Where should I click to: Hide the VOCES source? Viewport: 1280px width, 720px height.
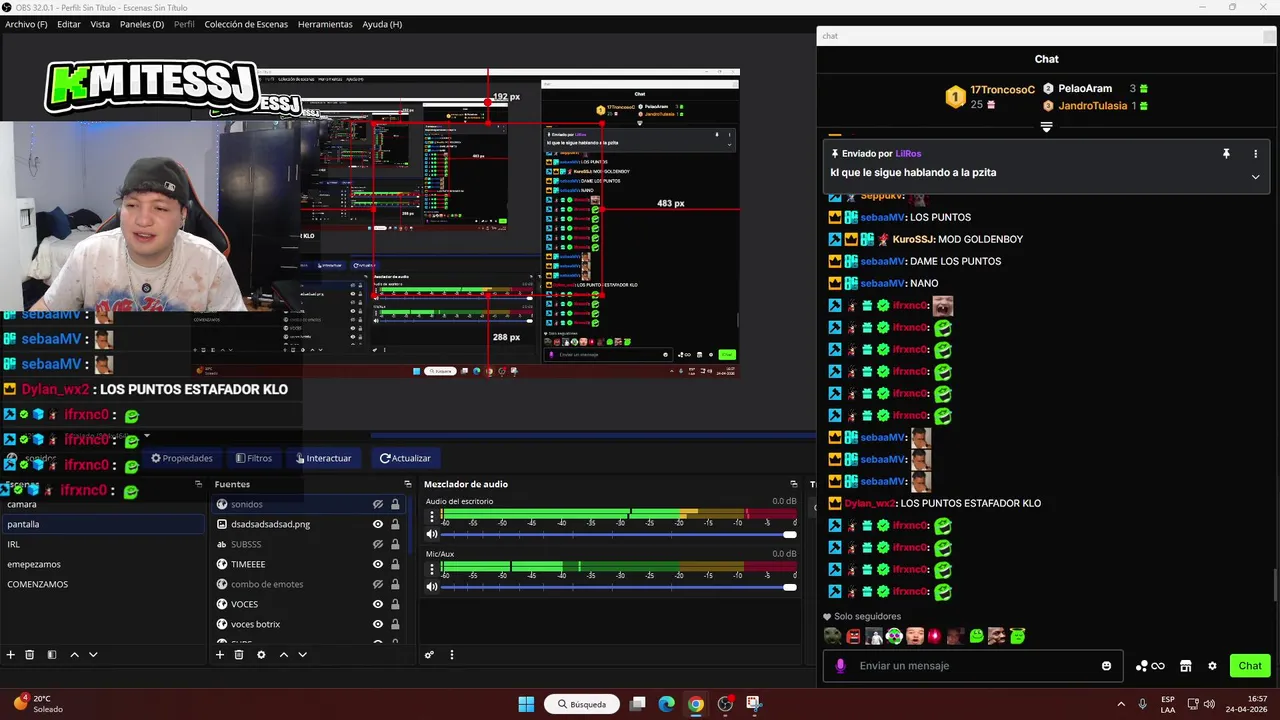click(x=378, y=604)
